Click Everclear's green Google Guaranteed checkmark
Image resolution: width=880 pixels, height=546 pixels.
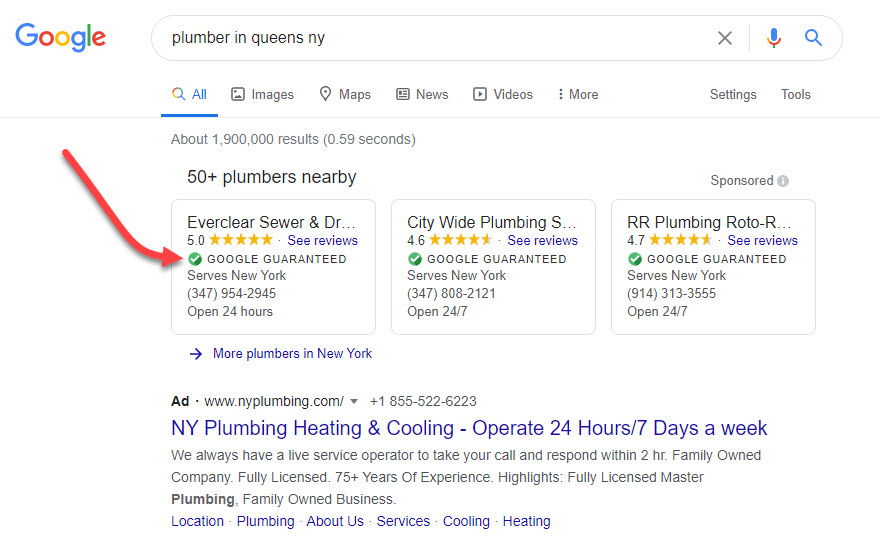(194, 259)
